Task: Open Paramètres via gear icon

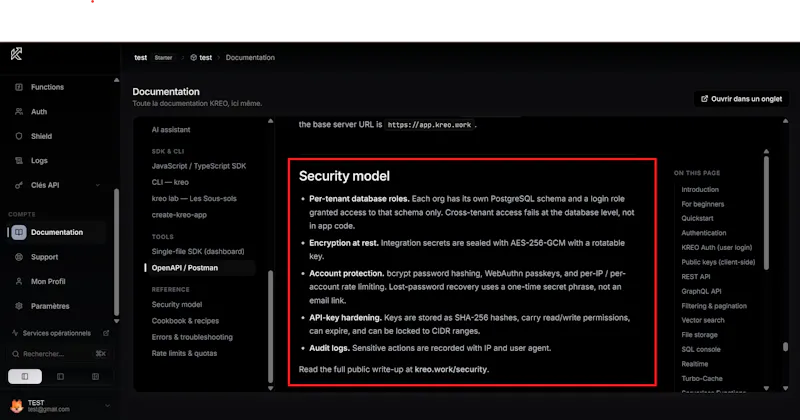Action: 19,306
